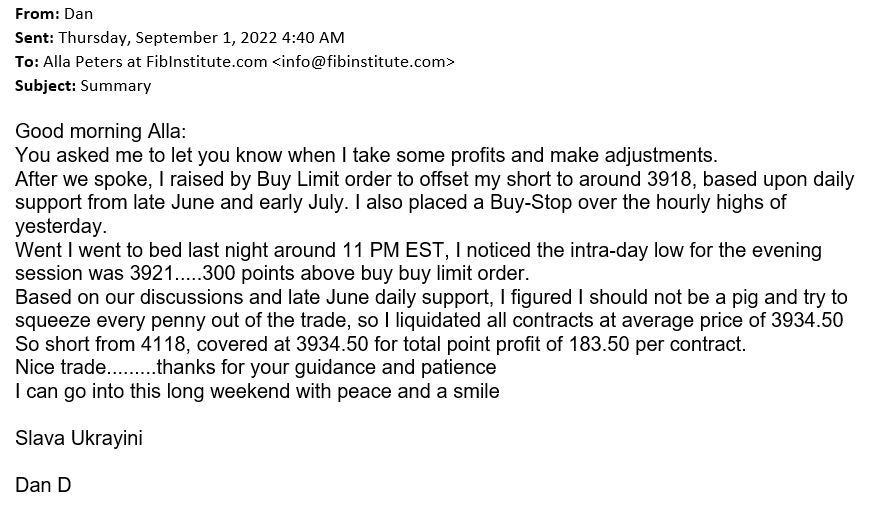Click the 11 PM EST text
This screenshot has width=877, height=506.
393,250
